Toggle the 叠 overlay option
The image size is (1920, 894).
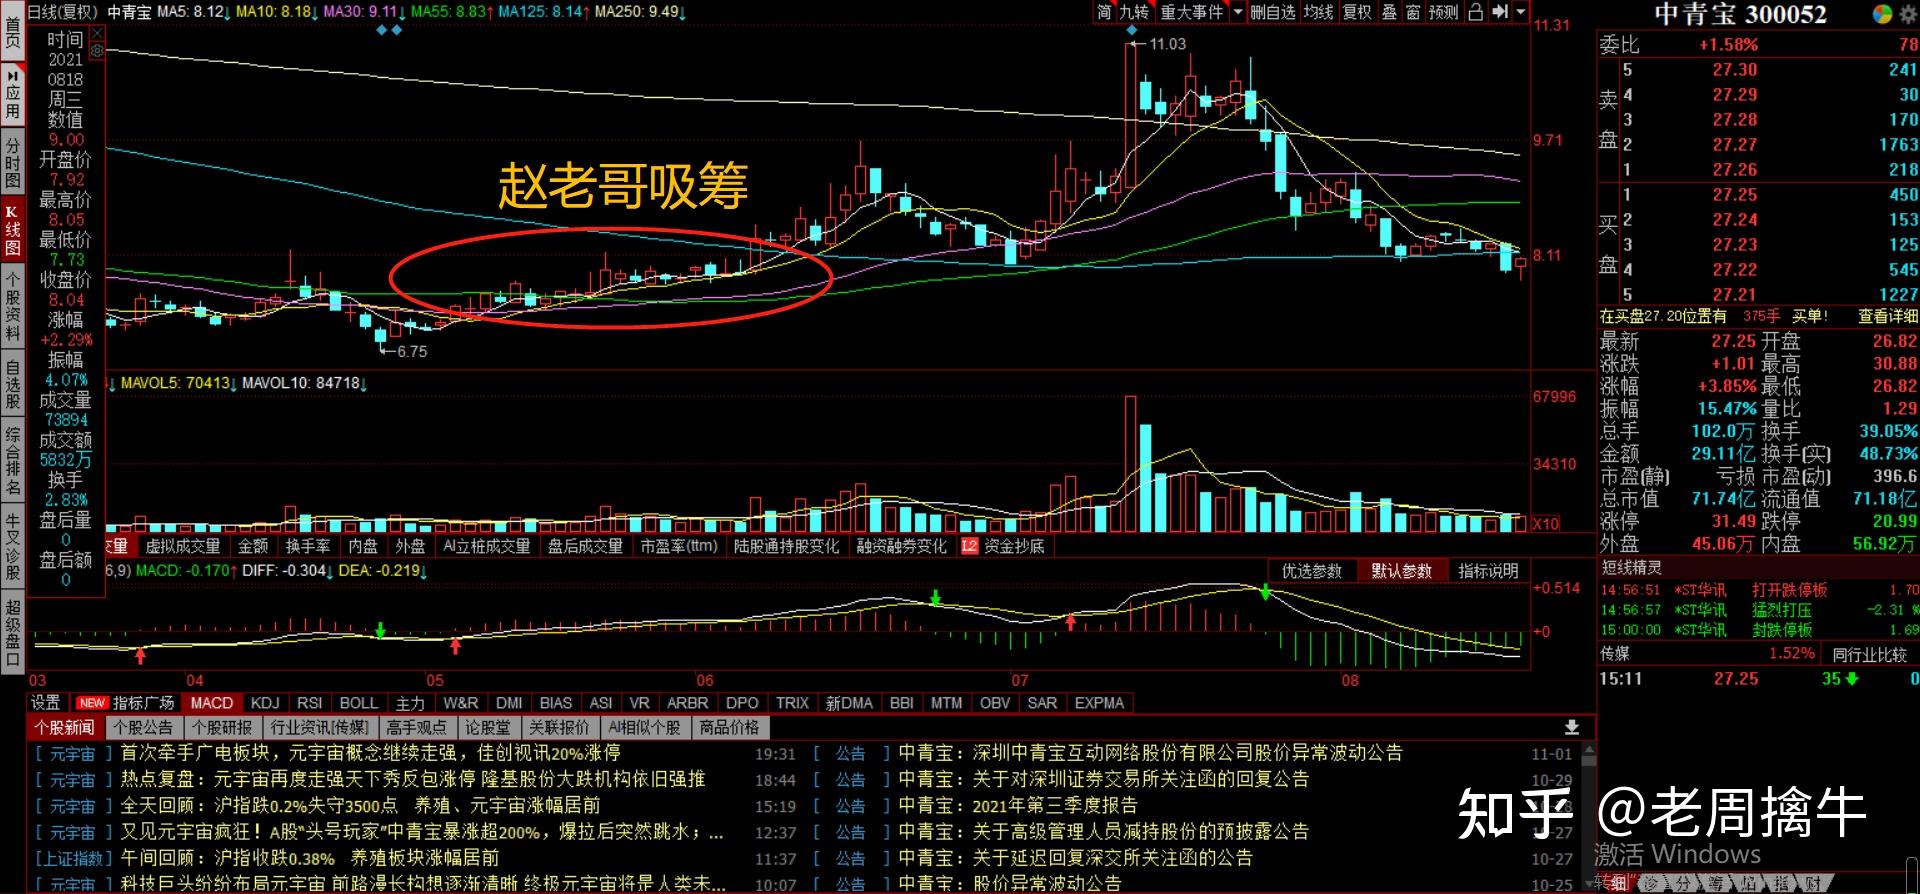(x=1389, y=12)
